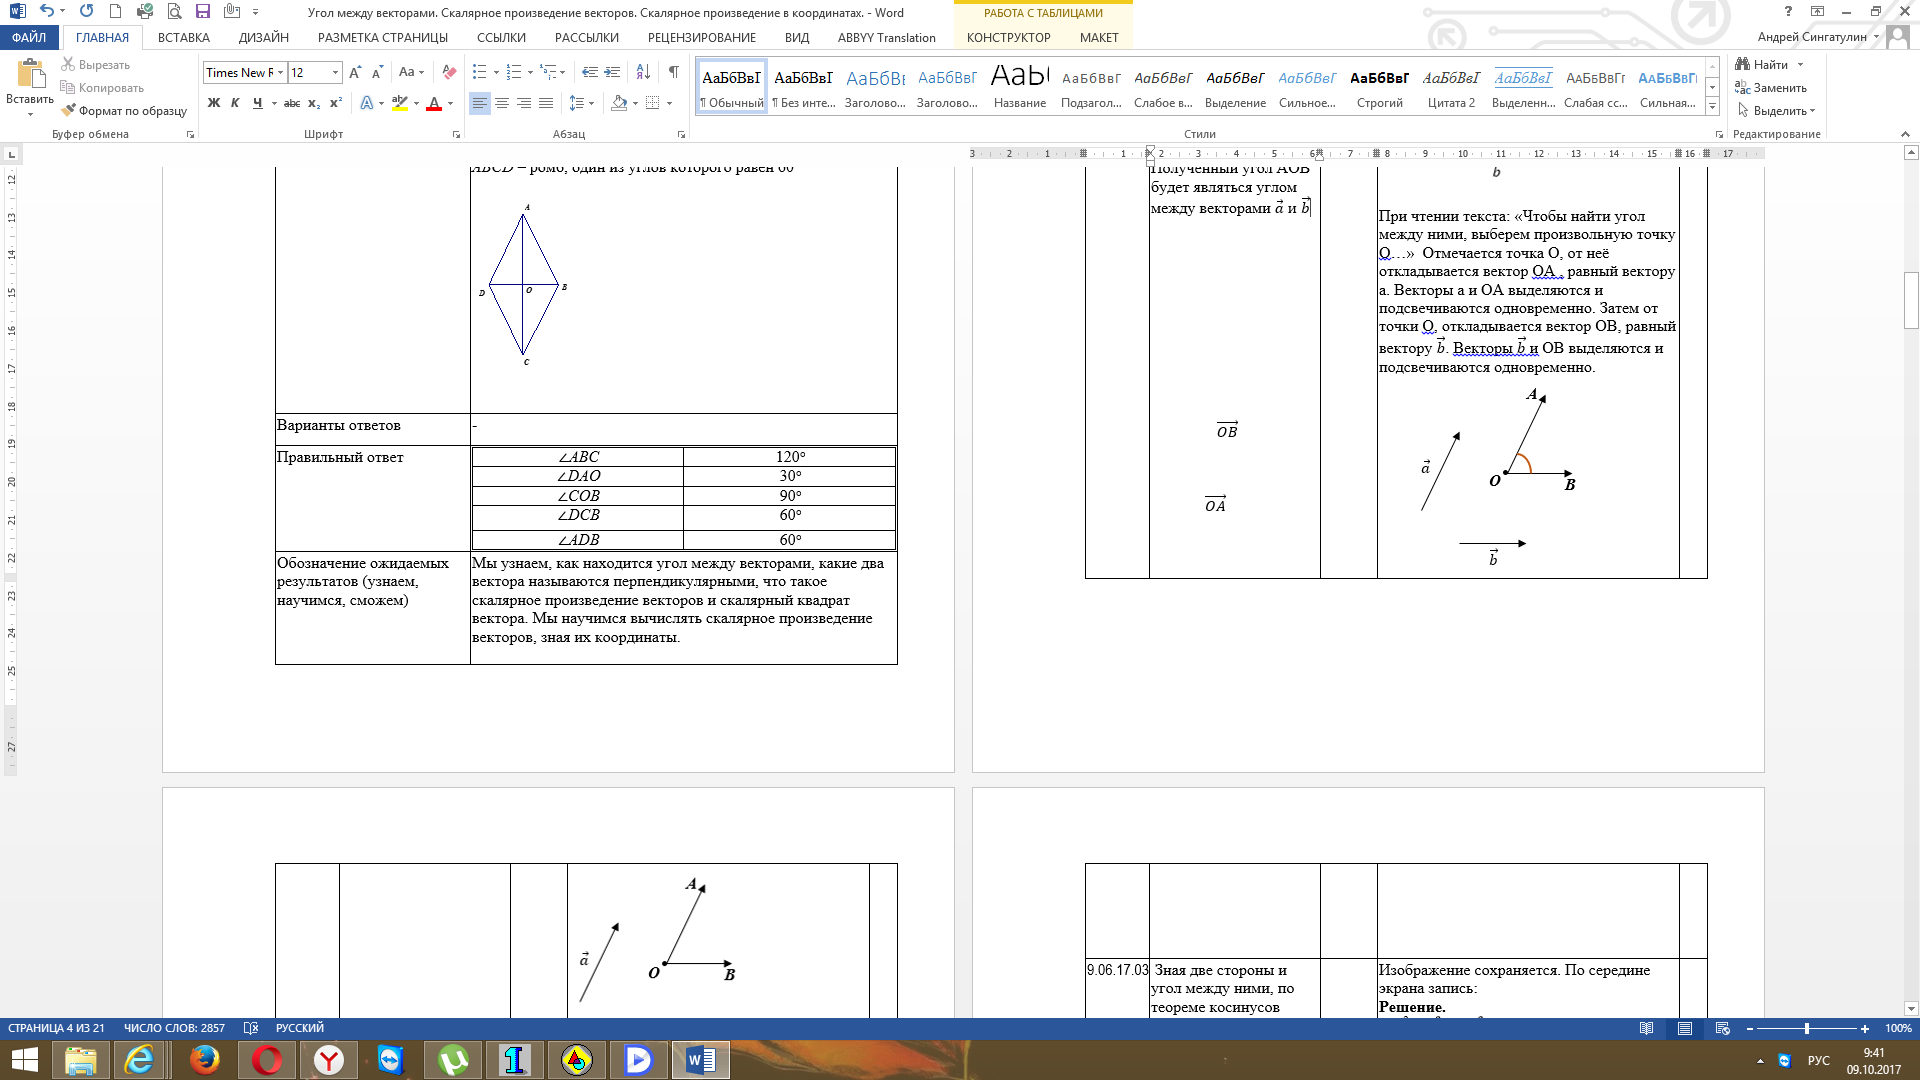
Task: Sort paragraph contents icon
Action: 643,72
